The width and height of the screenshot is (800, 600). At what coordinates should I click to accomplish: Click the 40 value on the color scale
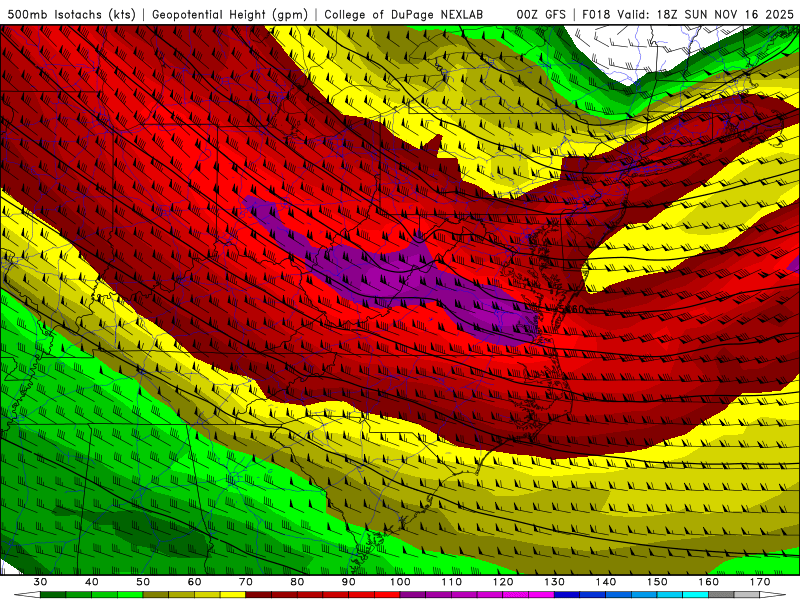[91, 582]
